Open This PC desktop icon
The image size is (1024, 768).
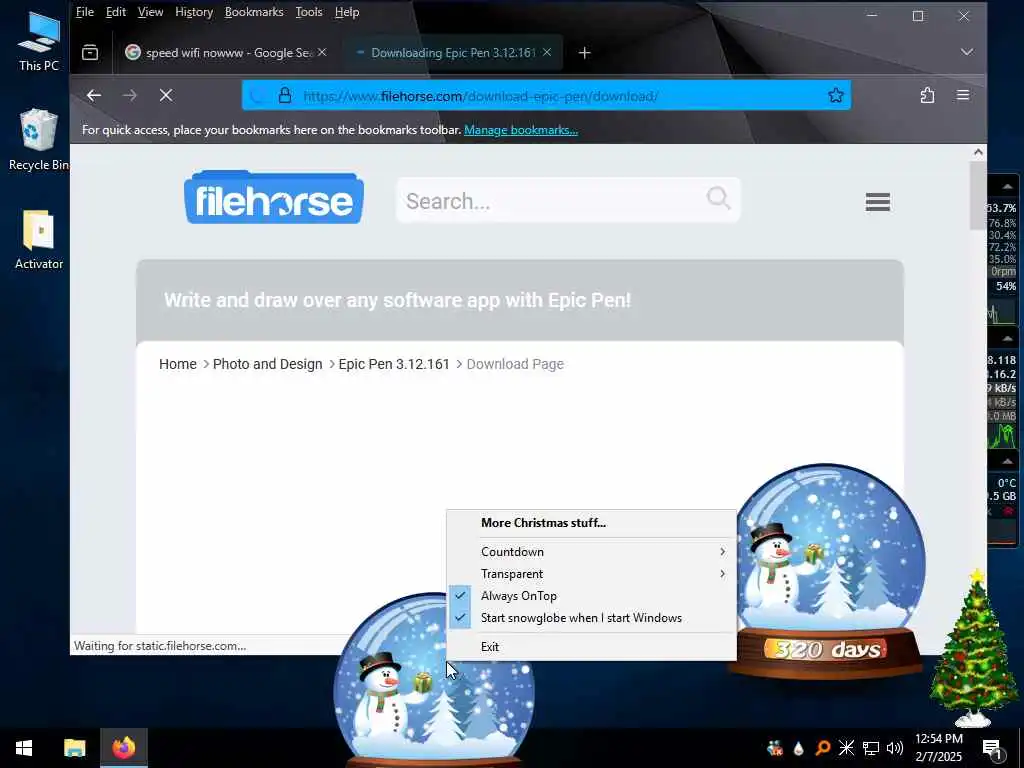[x=39, y=40]
